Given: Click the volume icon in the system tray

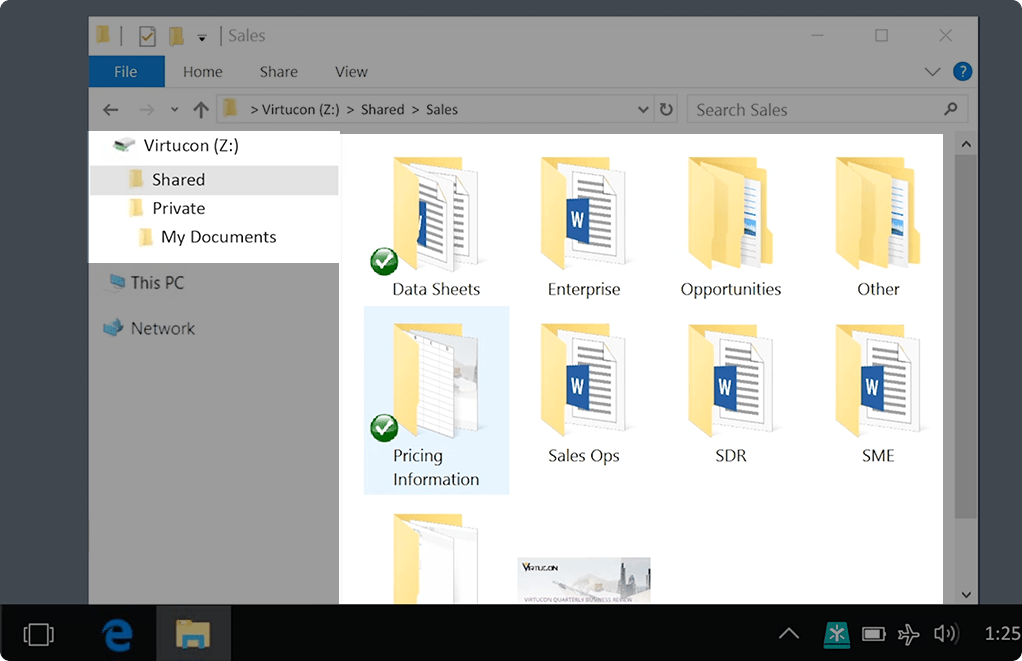Looking at the screenshot, I should click(946, 633).
